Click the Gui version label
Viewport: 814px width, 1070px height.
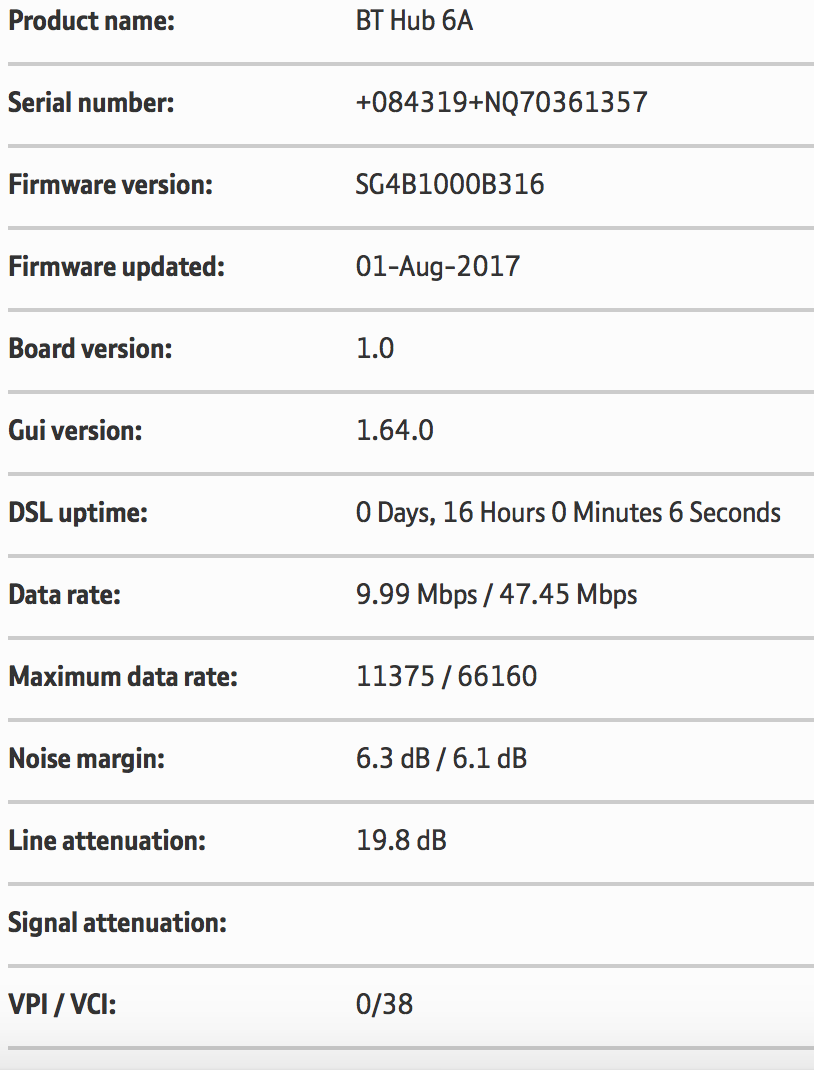(x=75, y=431)
